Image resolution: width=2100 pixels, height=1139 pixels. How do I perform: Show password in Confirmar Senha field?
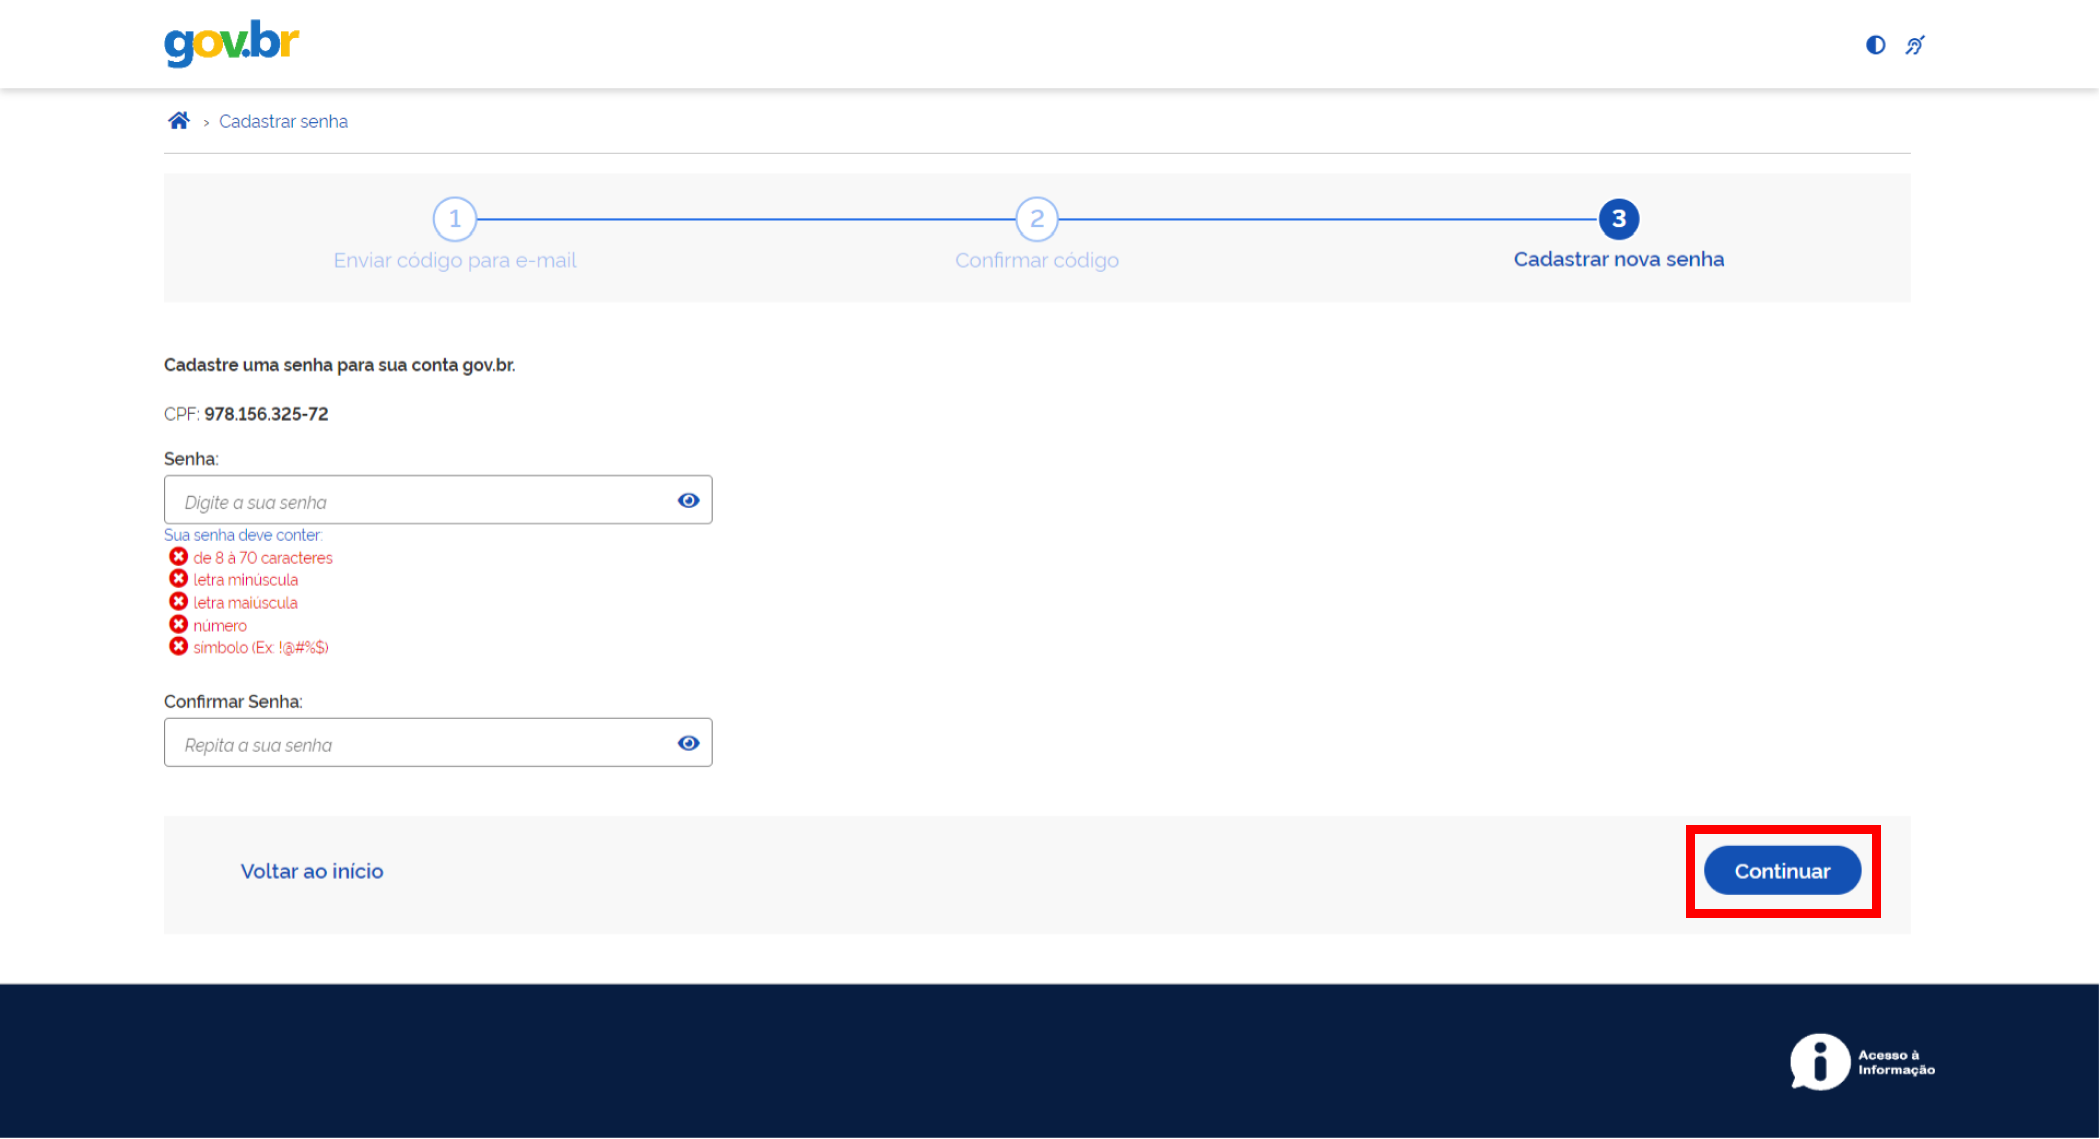(688, 743)
